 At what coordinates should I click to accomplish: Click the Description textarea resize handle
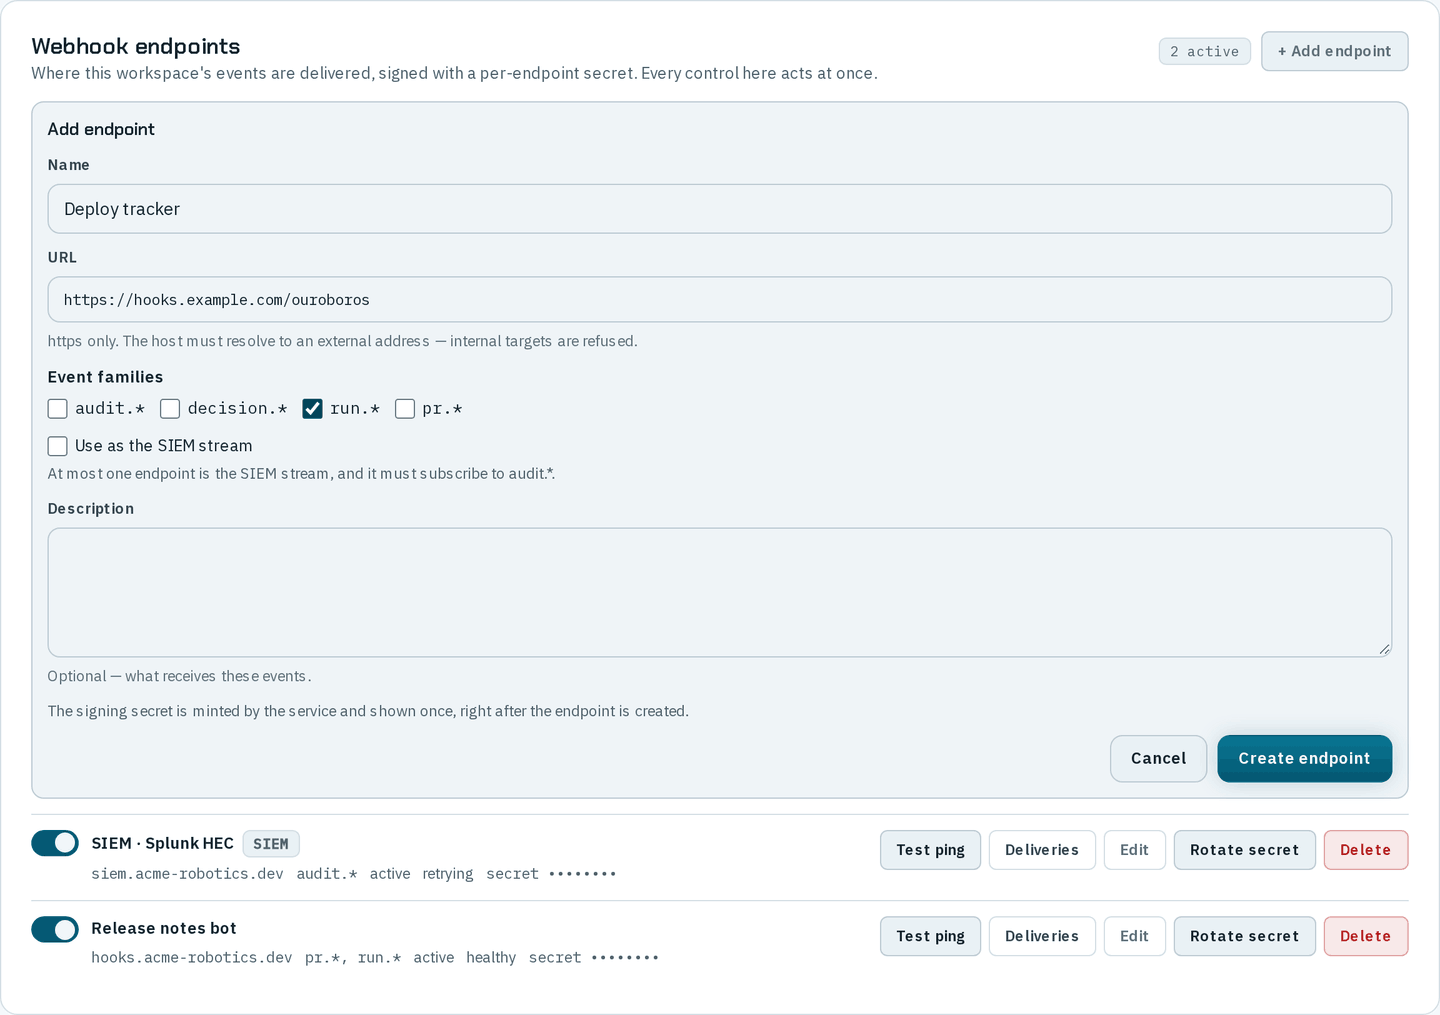click(1384, 649)
